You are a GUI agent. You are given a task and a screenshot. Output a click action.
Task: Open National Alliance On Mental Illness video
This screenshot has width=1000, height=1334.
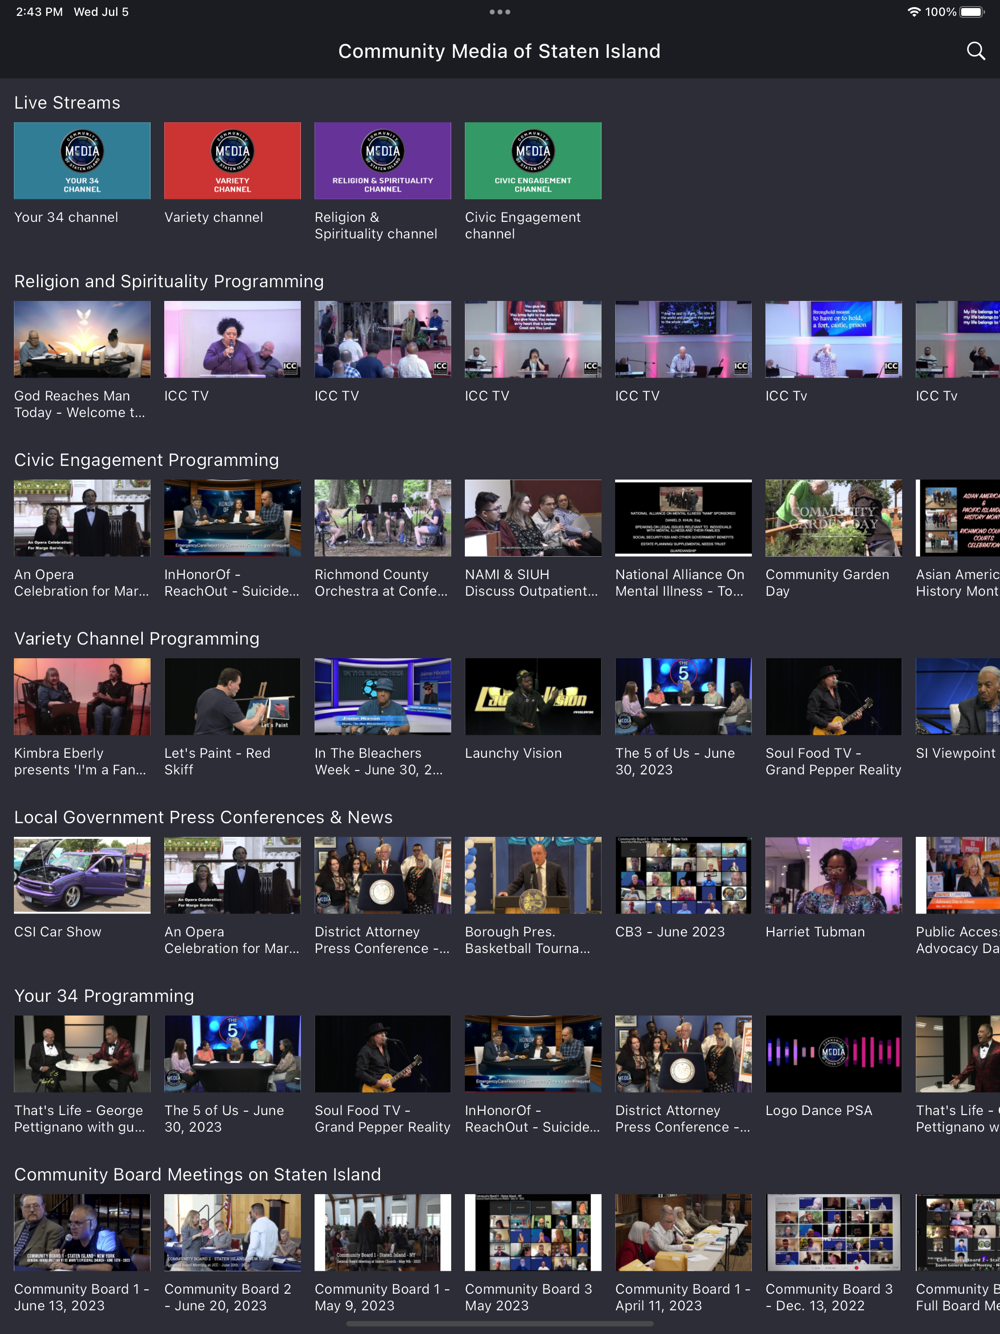(683, 518)
